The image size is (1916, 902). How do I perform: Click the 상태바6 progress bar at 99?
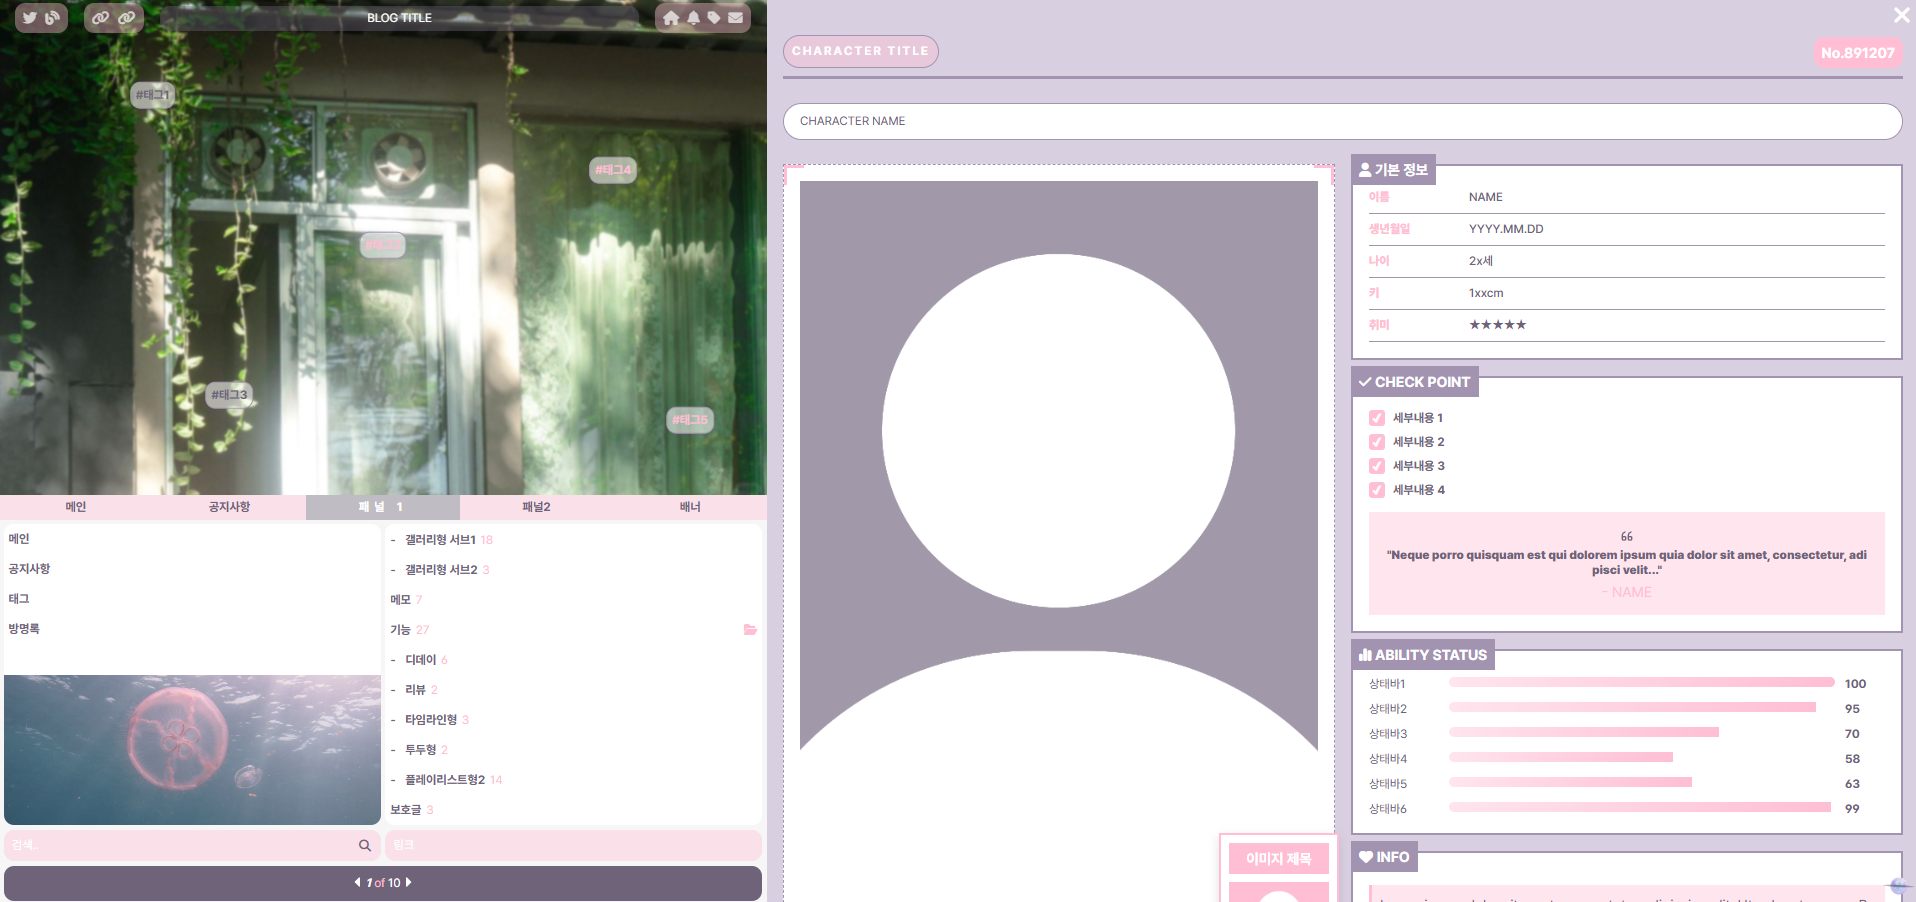(x=1640, y=808)
